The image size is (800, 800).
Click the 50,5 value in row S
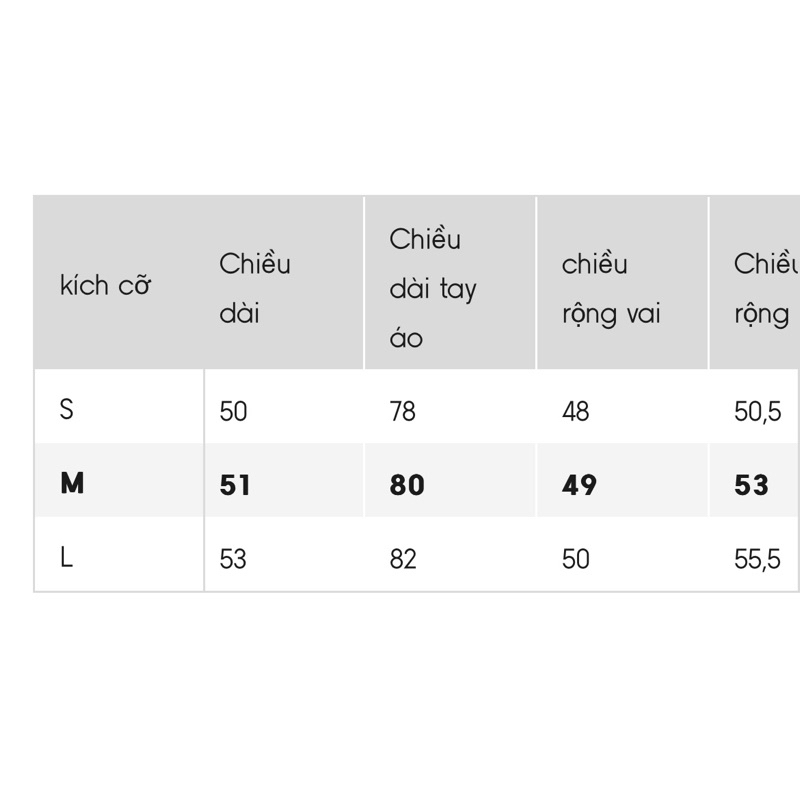click(757, 411)
